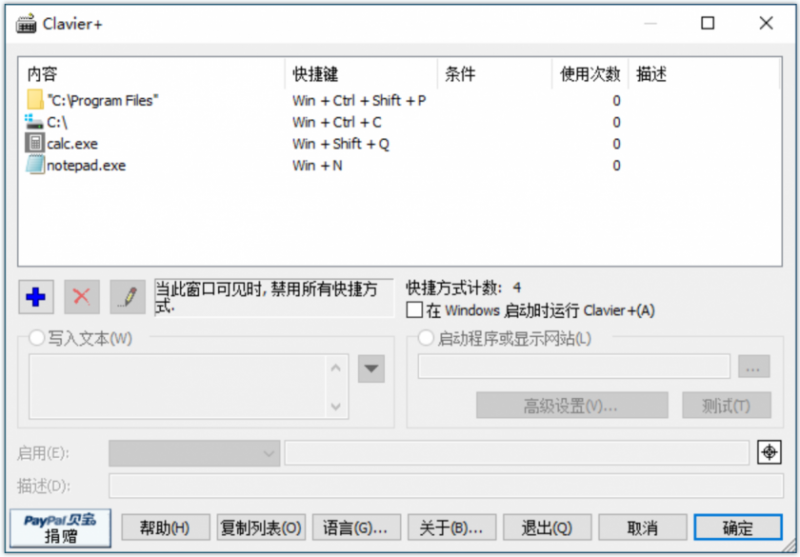The height and width of the screenshot is (557, 800).
Task: Select the 启动程序或显示网站(L) radio button
Action: tap(426, 338)
